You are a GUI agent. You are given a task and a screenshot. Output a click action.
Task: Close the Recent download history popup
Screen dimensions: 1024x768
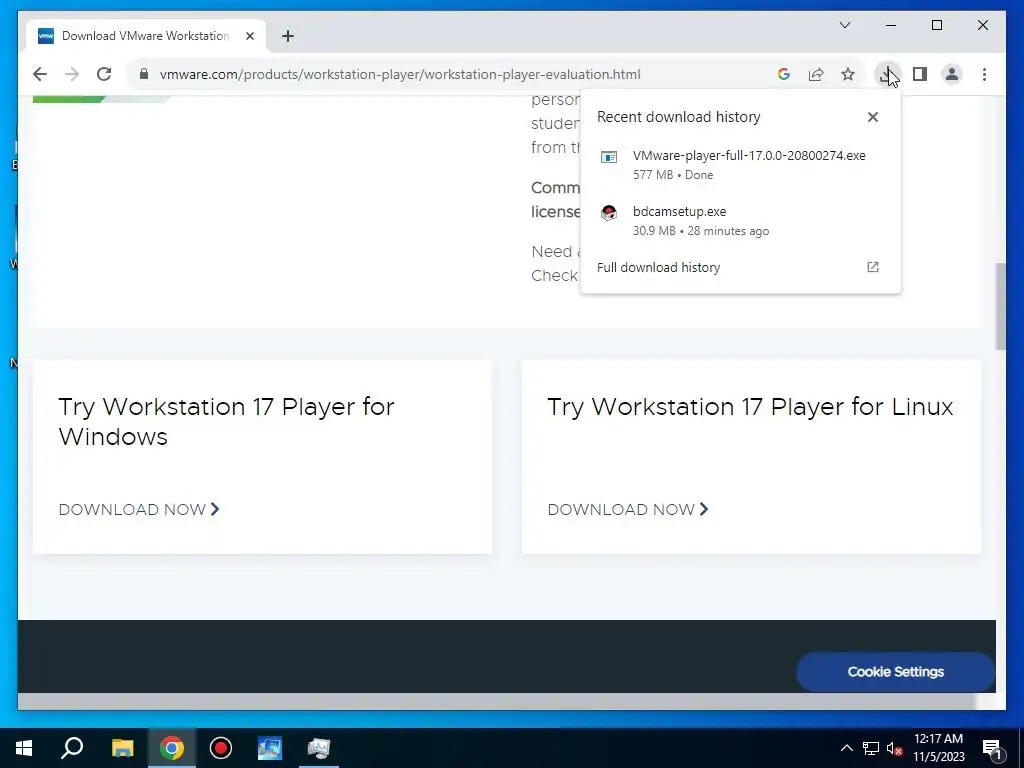(873, 117)
